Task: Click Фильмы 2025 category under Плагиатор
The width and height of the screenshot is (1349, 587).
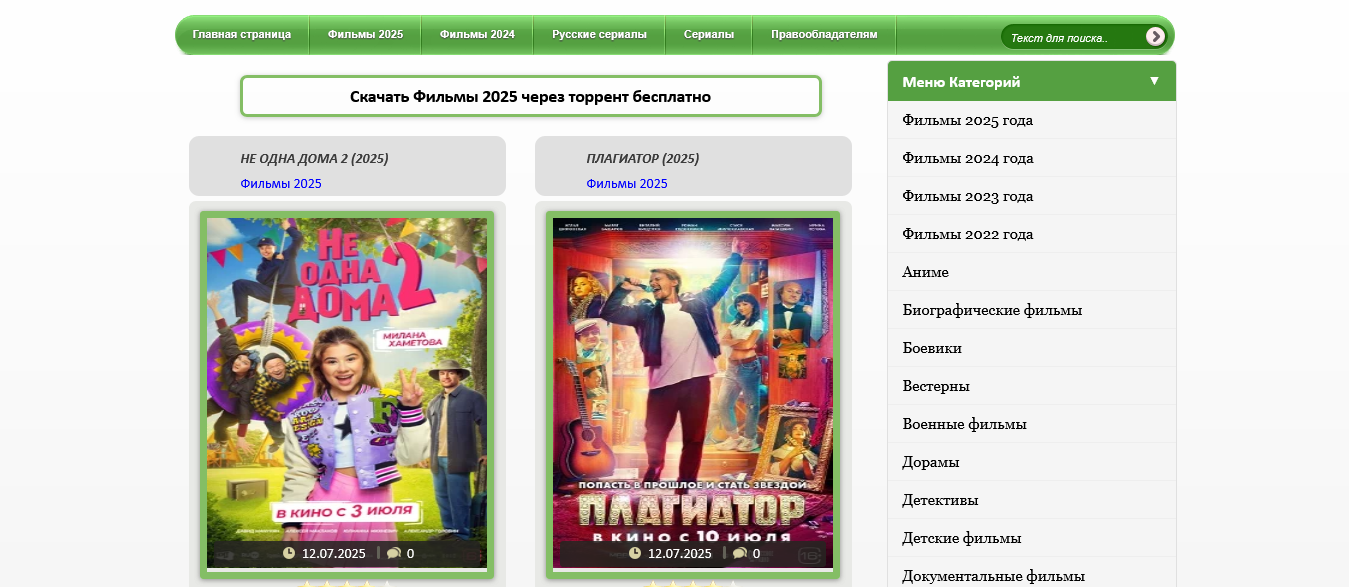Action: click(627, 184)
